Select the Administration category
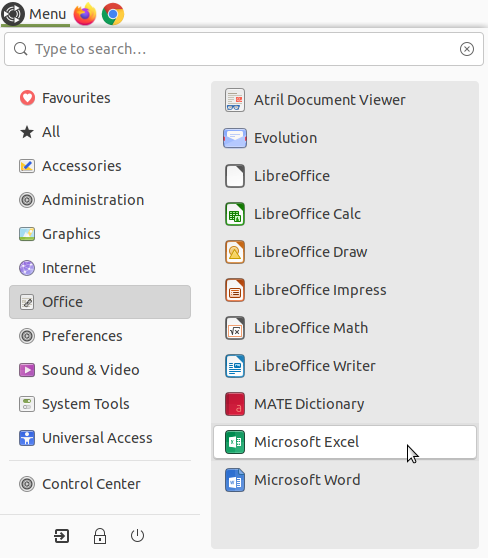Screen dimensions: 488x558 (x=100, y=200)
